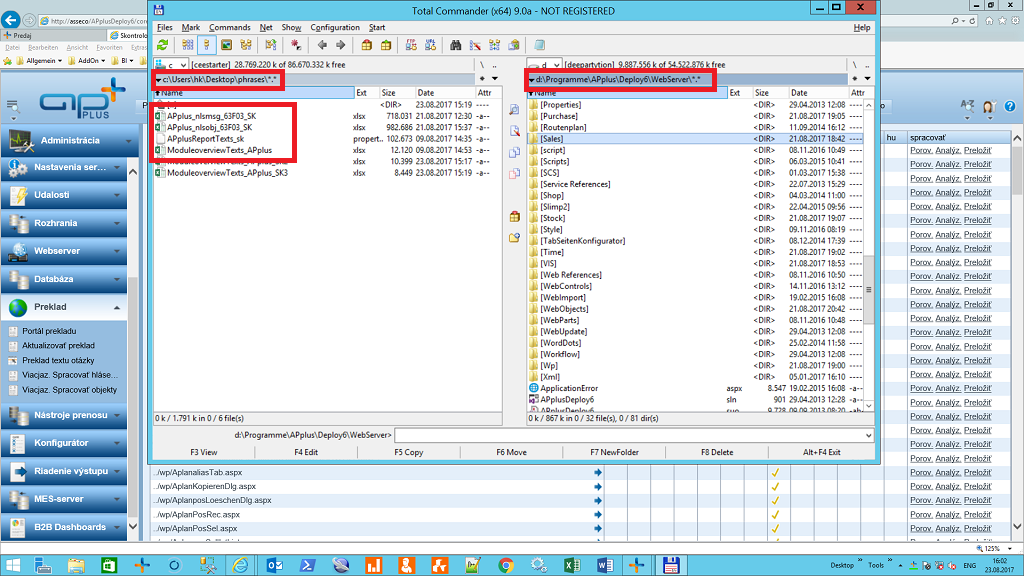Expand the command line history dropdown

tap(868, 436)
